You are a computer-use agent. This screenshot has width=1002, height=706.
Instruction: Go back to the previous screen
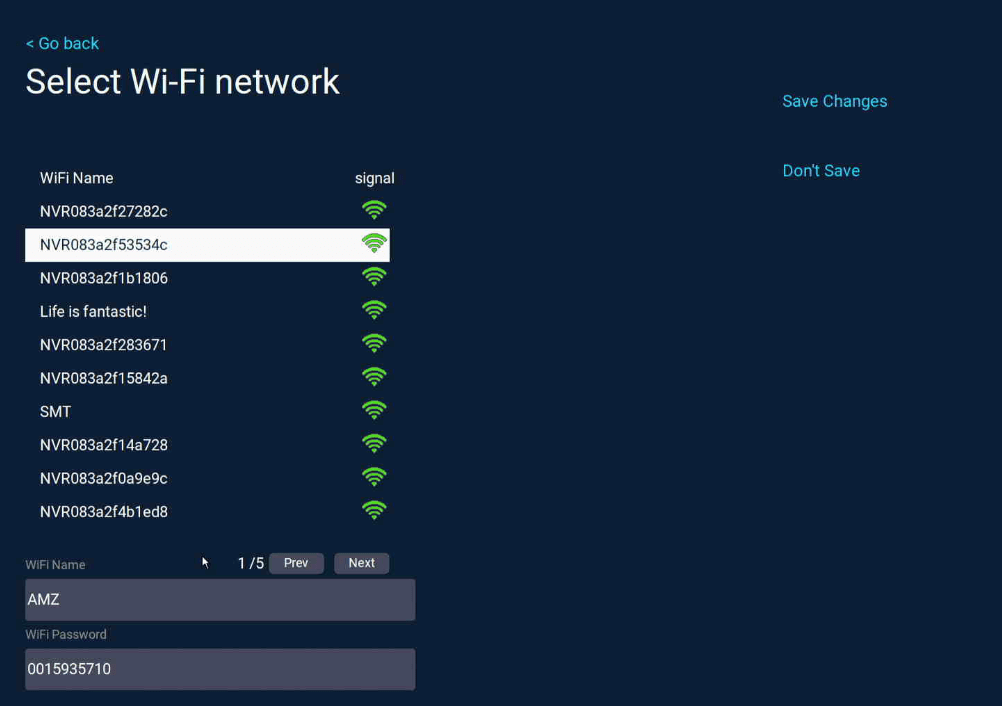coord(62,44)
